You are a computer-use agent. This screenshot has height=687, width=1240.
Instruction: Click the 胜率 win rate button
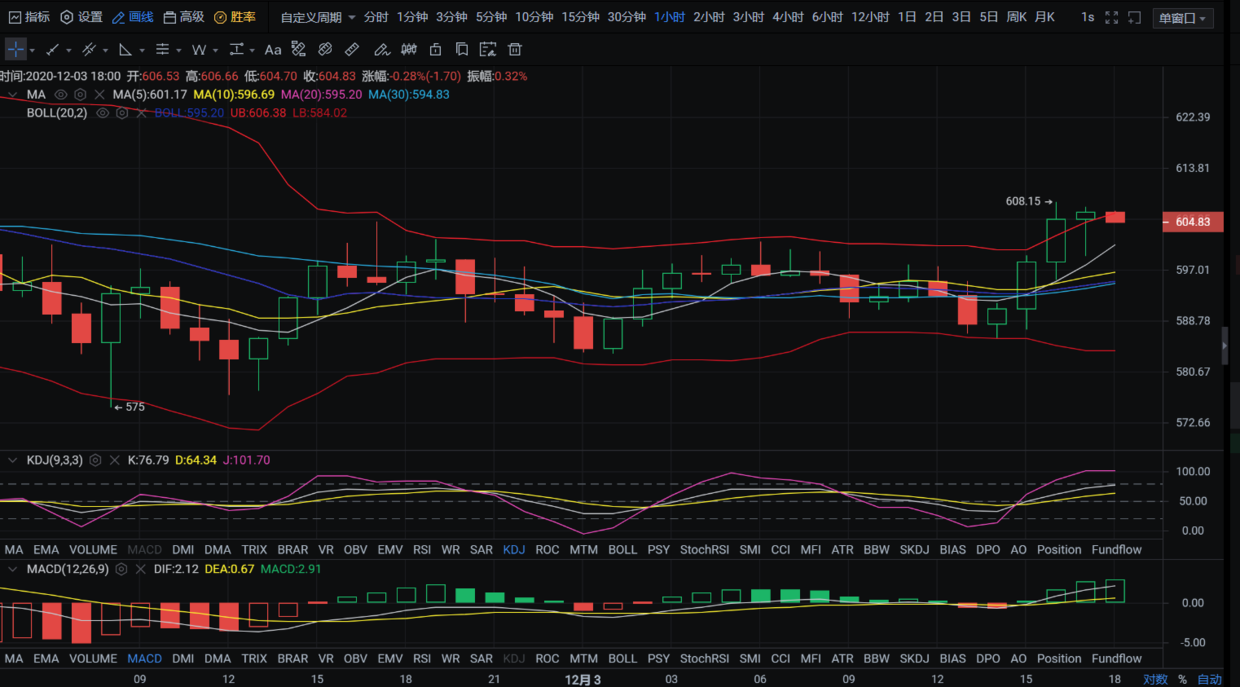235,18
